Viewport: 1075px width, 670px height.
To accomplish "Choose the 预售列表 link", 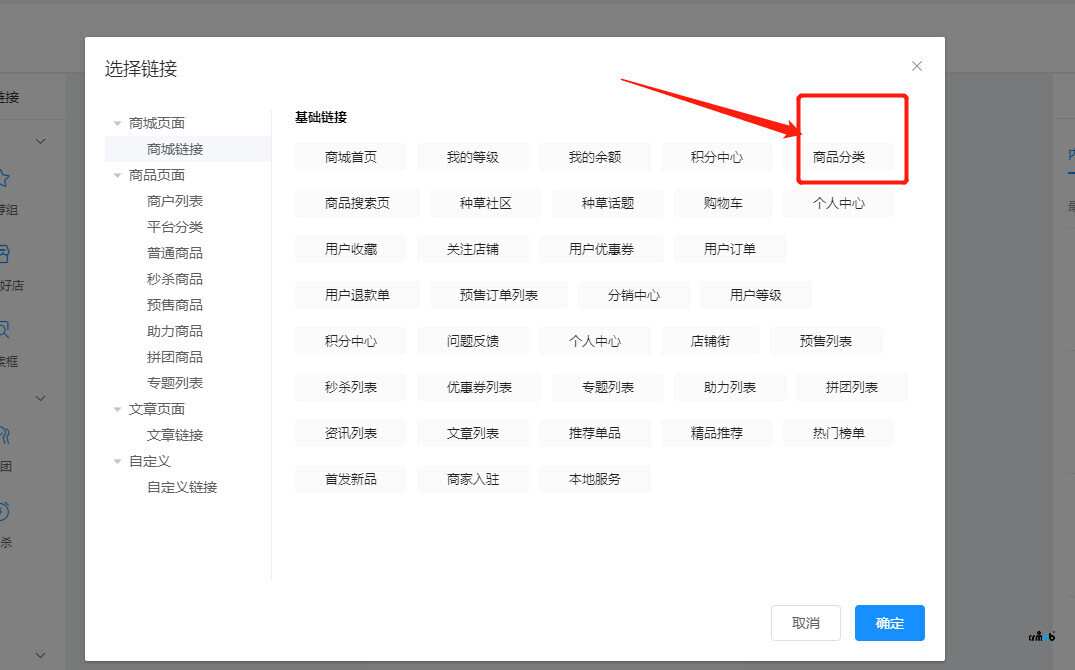I will (x=826, y=341).
